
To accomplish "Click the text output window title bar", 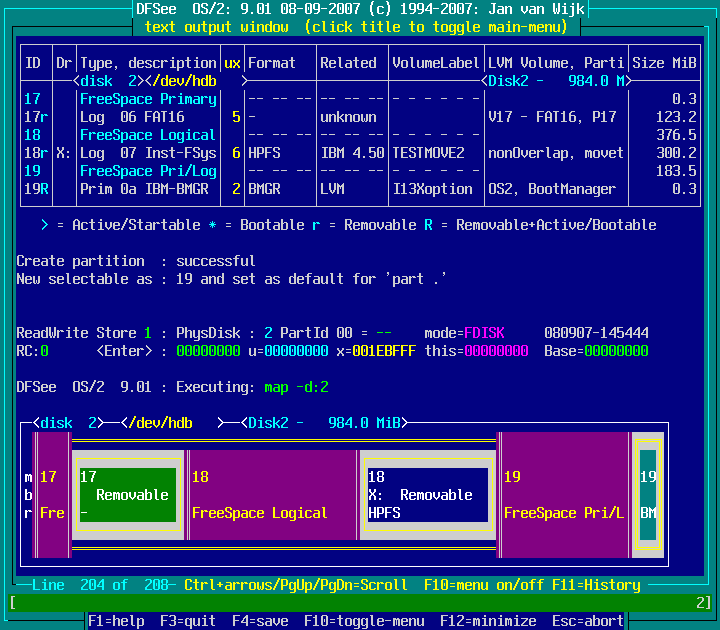I will [360, 27].
